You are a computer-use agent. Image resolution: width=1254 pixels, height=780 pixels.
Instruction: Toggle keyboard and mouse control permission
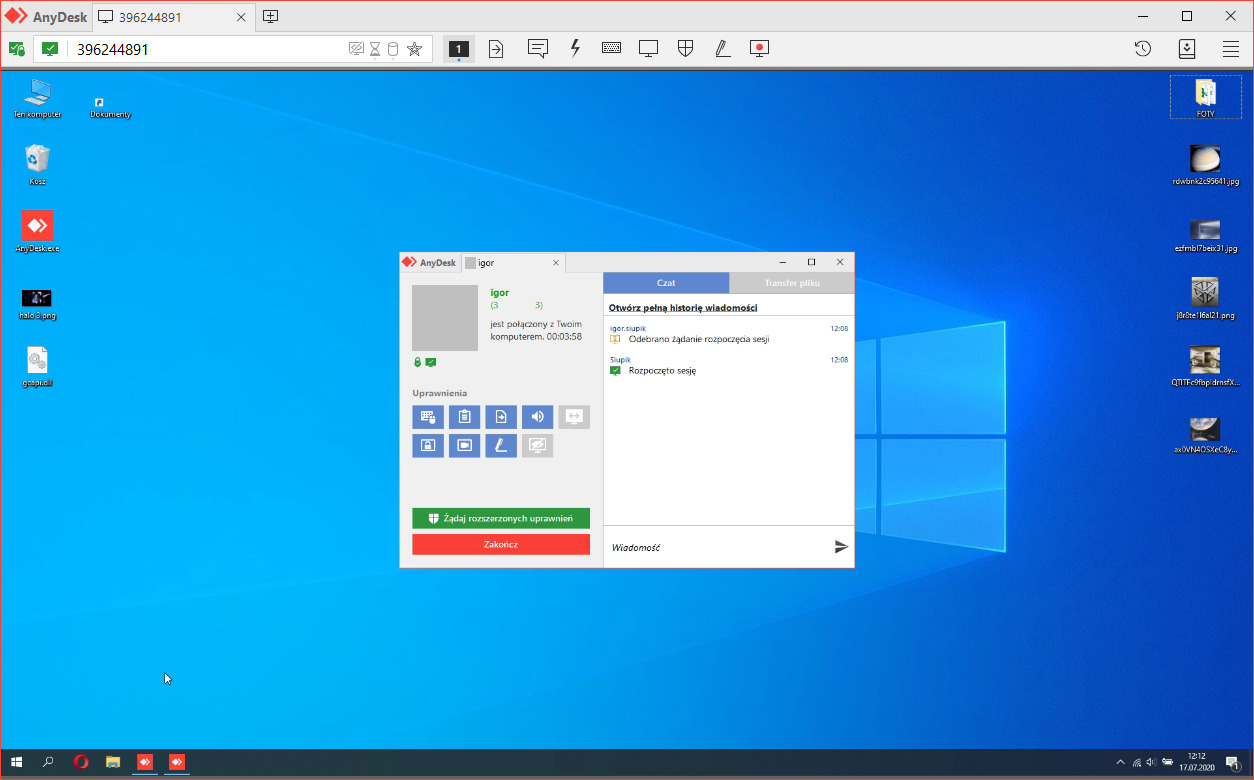click(x=428, y=417)
